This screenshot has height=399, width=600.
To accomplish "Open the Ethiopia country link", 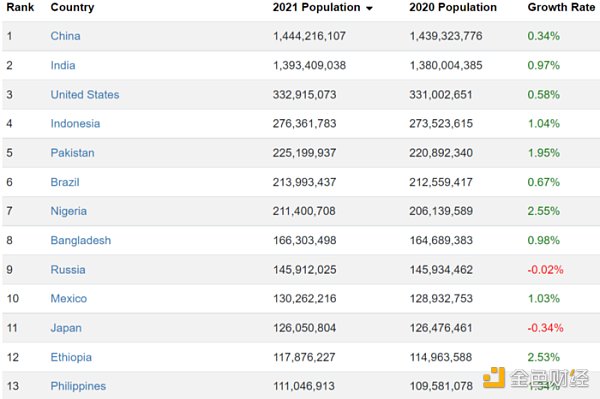I will tap(71, 357).
